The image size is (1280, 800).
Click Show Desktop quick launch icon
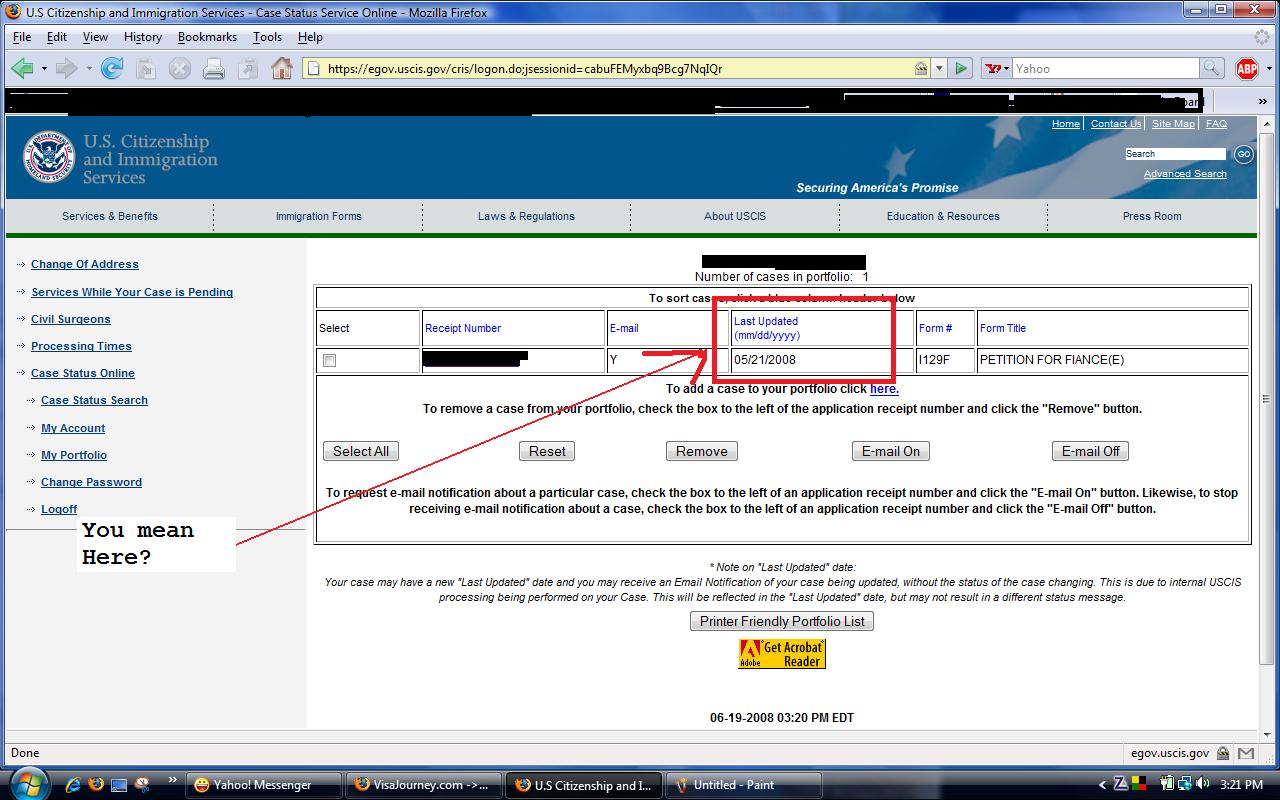(x=119, y=784)
